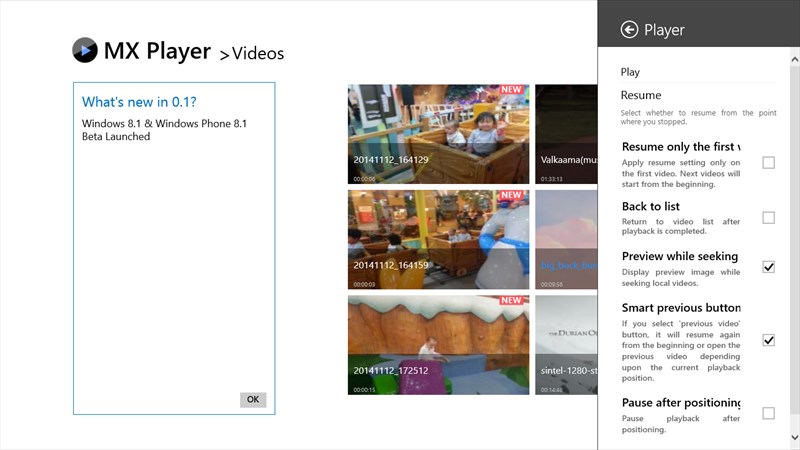
Task: Disable Preview while seeking checkbox
Action: (768, 267)
